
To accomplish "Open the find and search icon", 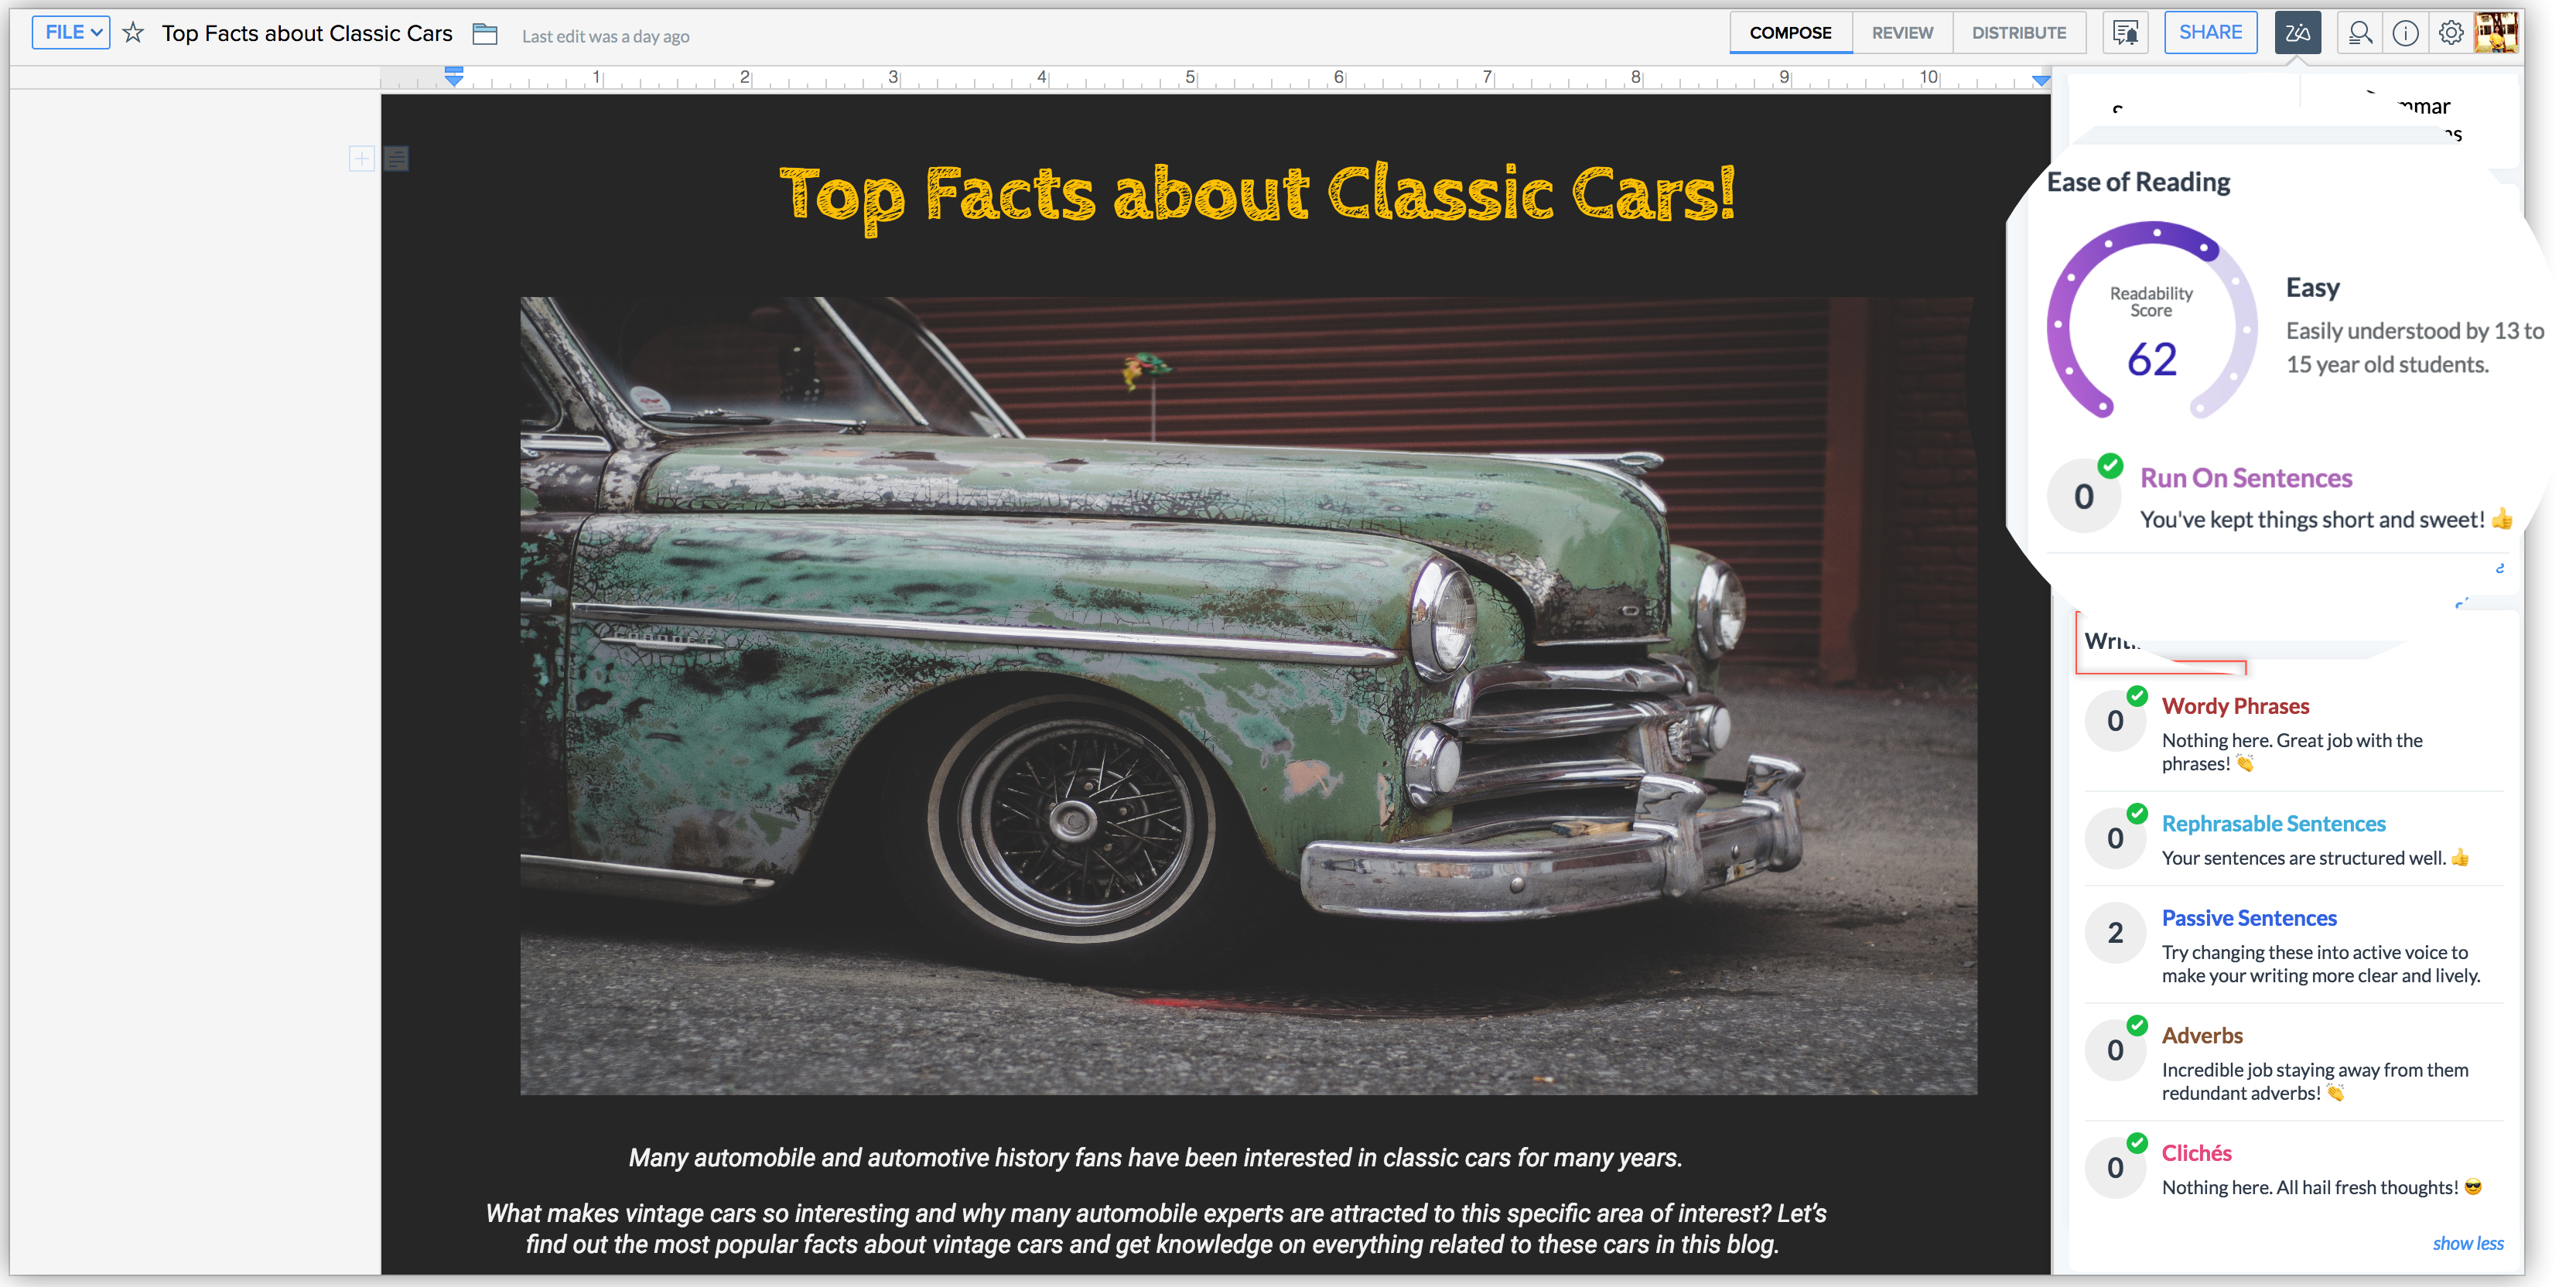I will [x=2360, y=33].
